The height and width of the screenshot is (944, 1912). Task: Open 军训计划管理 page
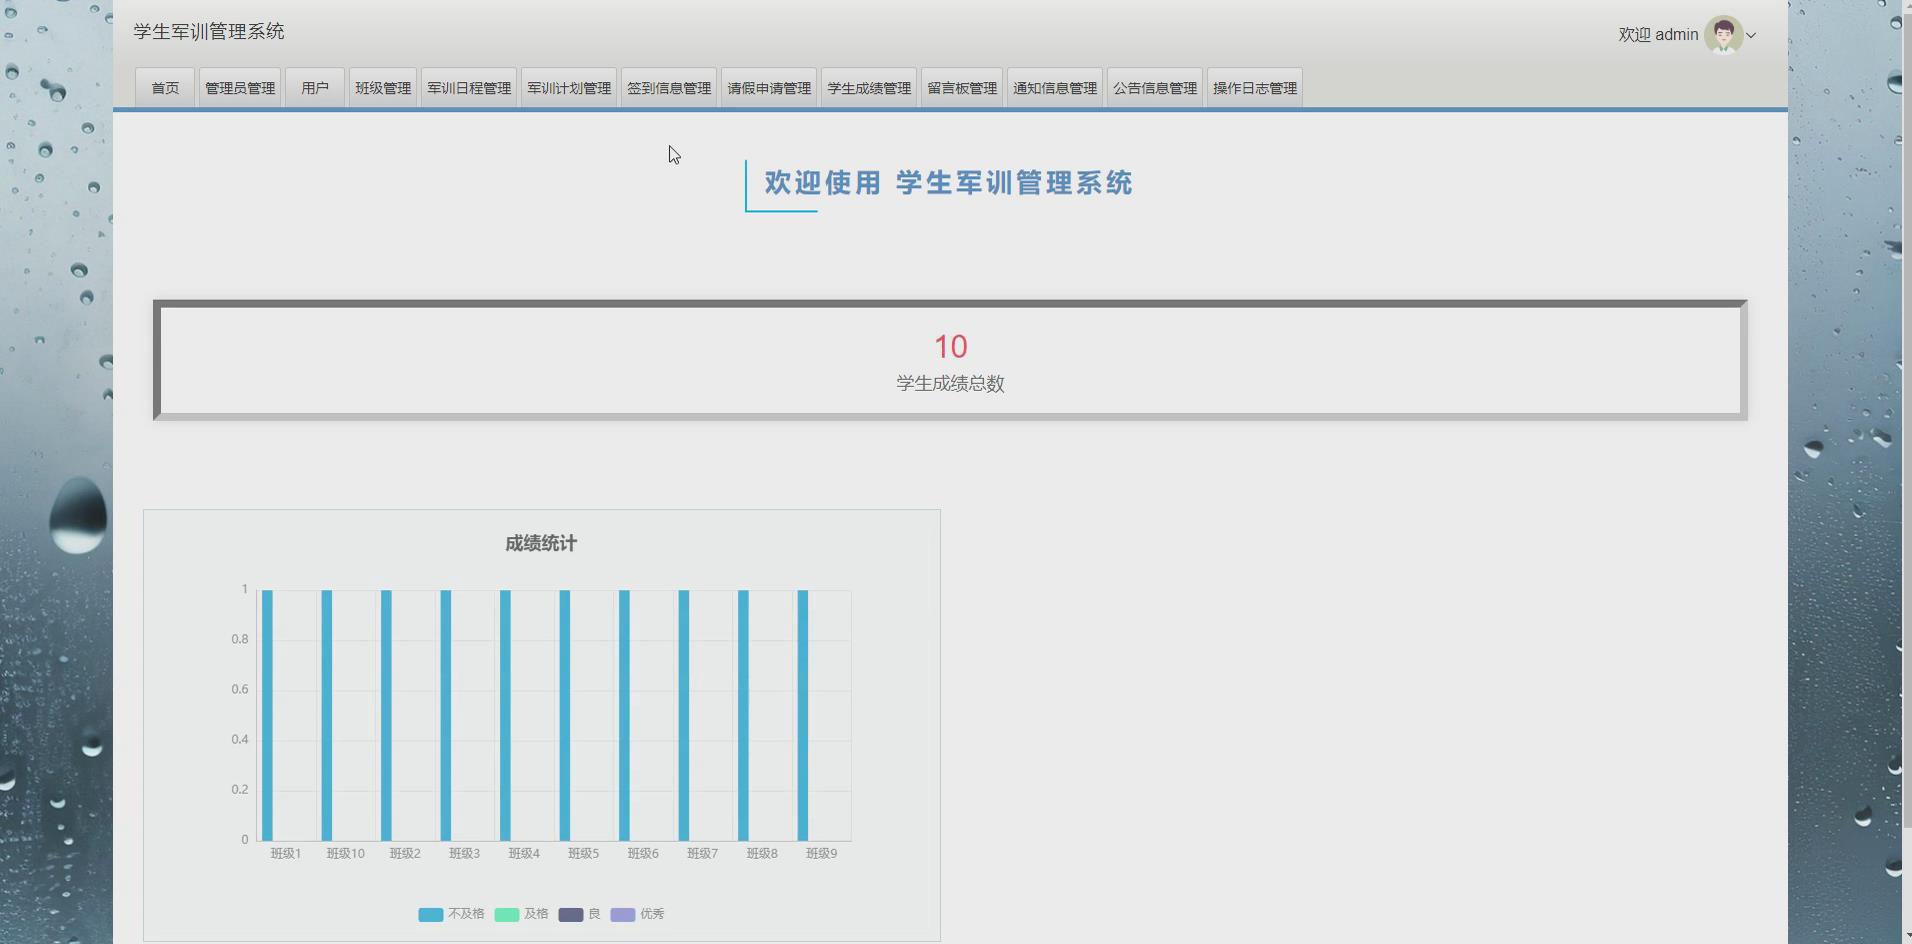tap(568, 87)
